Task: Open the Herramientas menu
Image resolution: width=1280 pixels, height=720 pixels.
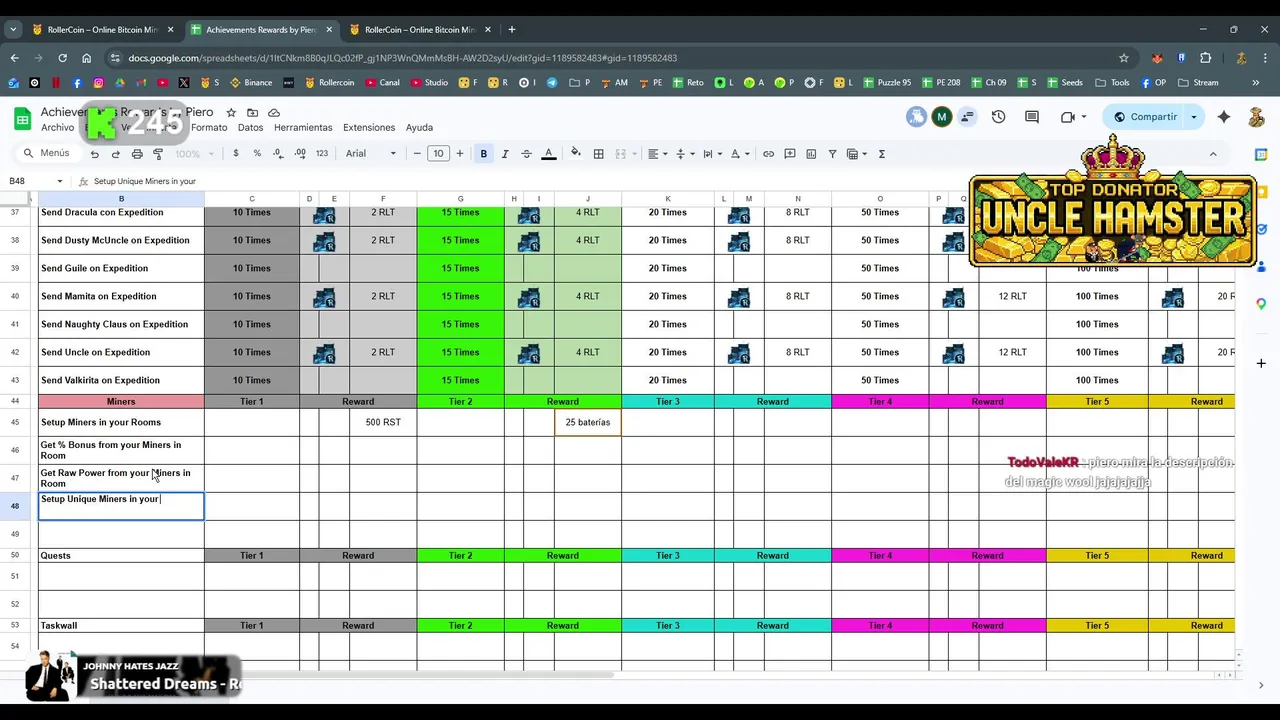Action: coord(303,128)
